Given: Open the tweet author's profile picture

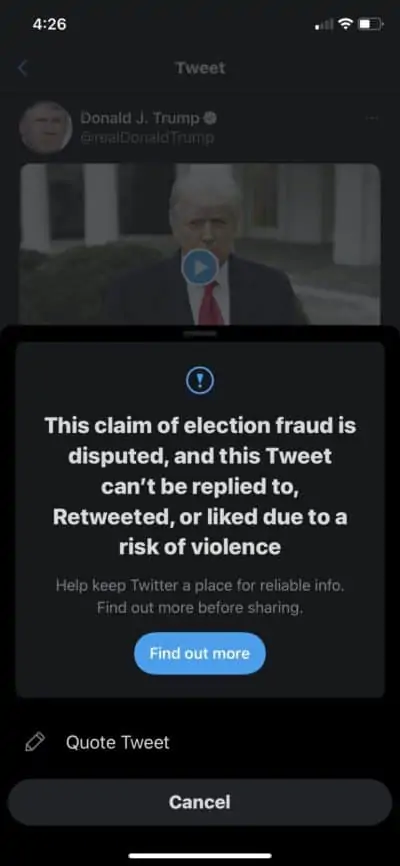Looking at the screenshot, I should [x=46, y=128].
